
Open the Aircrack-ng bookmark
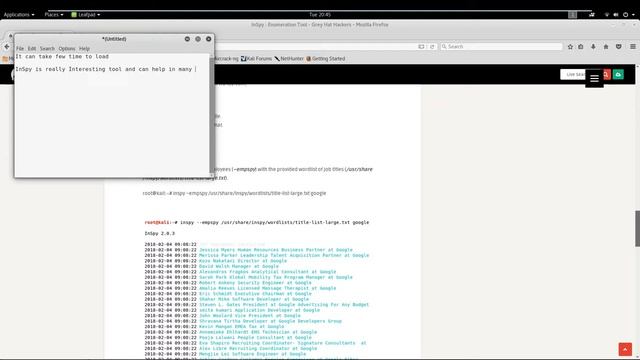click(x=226, y=59)
